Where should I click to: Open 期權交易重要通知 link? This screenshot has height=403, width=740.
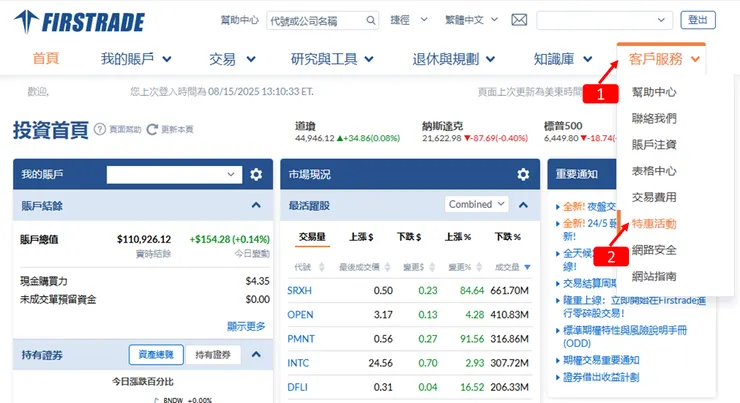click(x=601, y=361)
